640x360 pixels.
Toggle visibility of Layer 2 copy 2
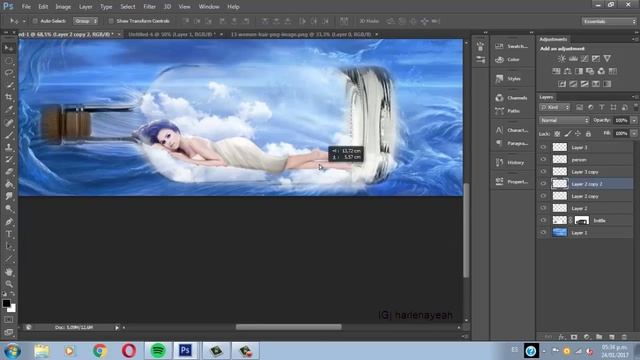click(x=543, y=184)
